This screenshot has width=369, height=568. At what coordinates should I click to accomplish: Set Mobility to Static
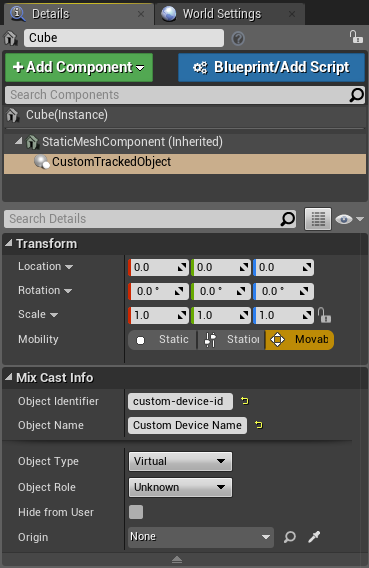163,340
